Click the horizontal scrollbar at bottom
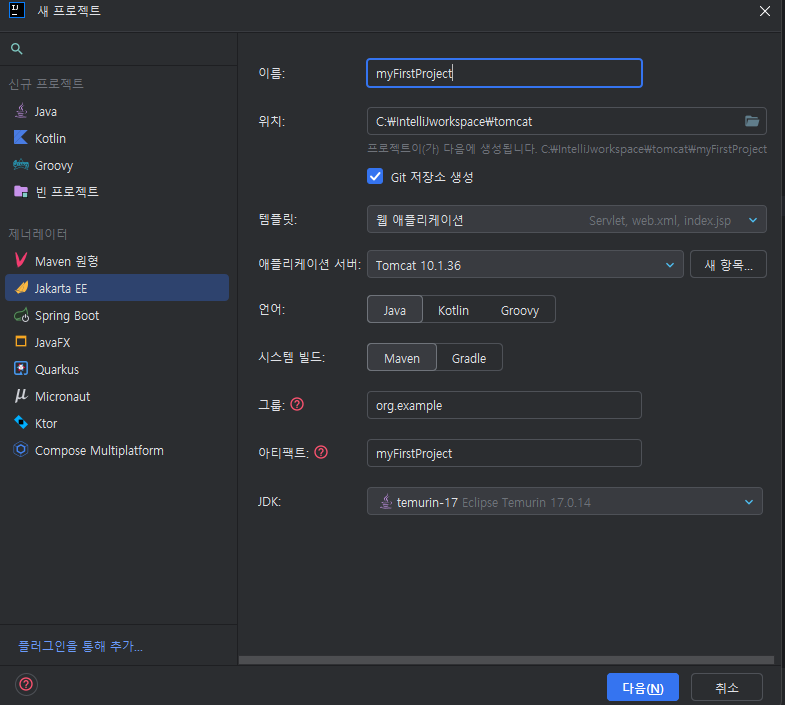The image size is (785, 705). click(506, 660)
